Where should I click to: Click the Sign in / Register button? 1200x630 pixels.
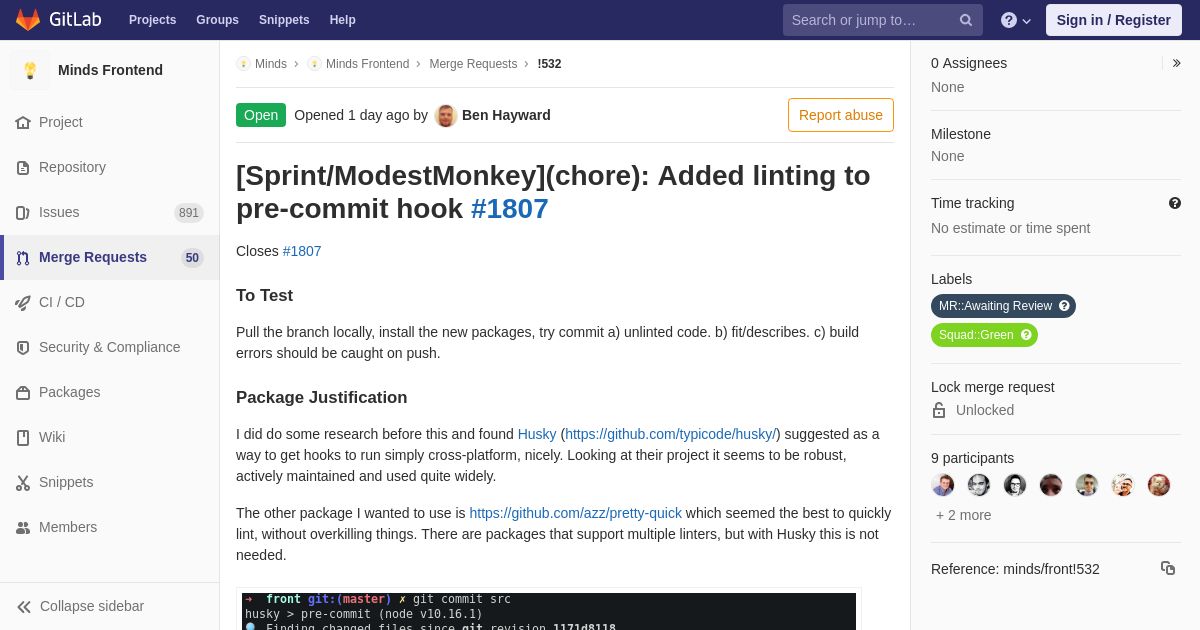pos(1114,20)
